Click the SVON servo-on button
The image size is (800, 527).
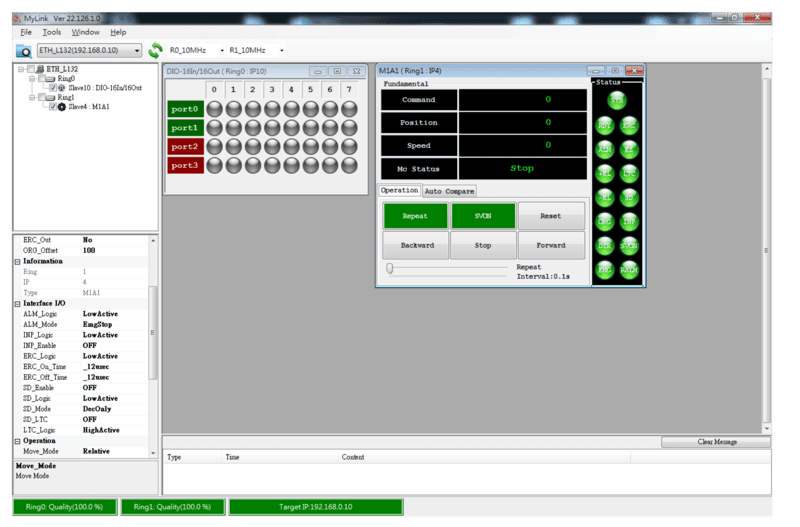point(483,216)
